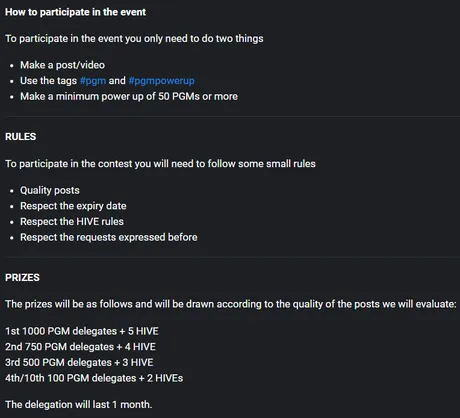Select the 3rd prize 500 PGM line

(x=79, y=362)
